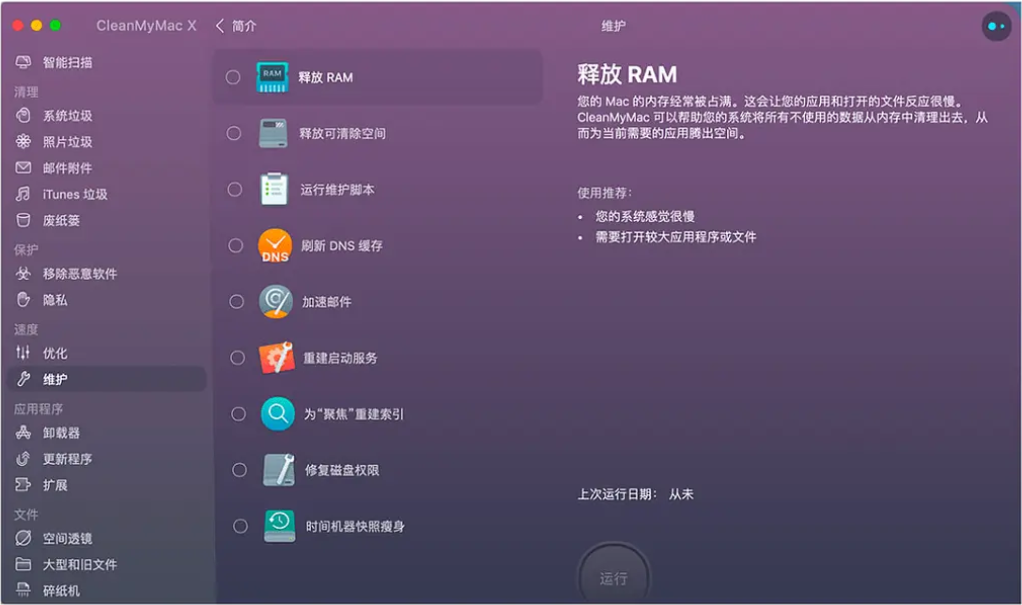1022x605 pixels.
Task: Open 更新程序 module
Action: tap(55, 459)
